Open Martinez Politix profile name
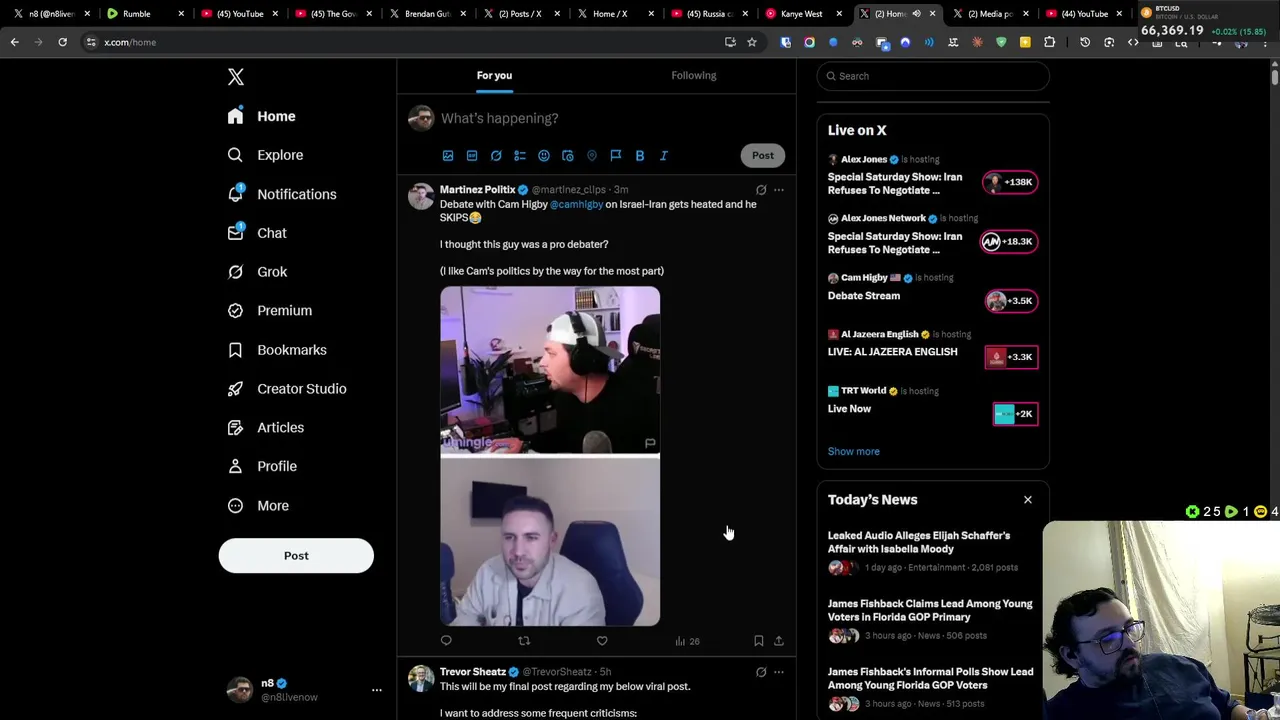 [x=477, y=190]
